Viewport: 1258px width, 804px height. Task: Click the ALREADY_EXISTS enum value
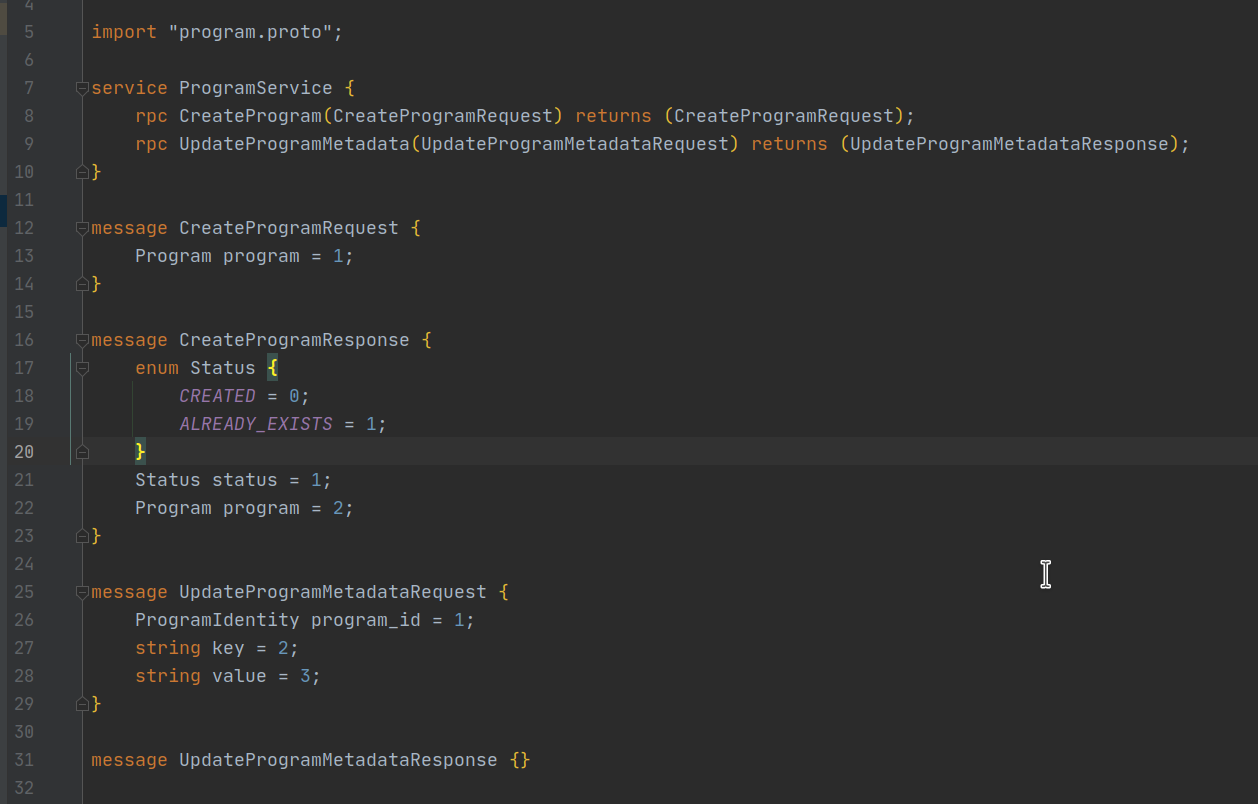[256, 424]
